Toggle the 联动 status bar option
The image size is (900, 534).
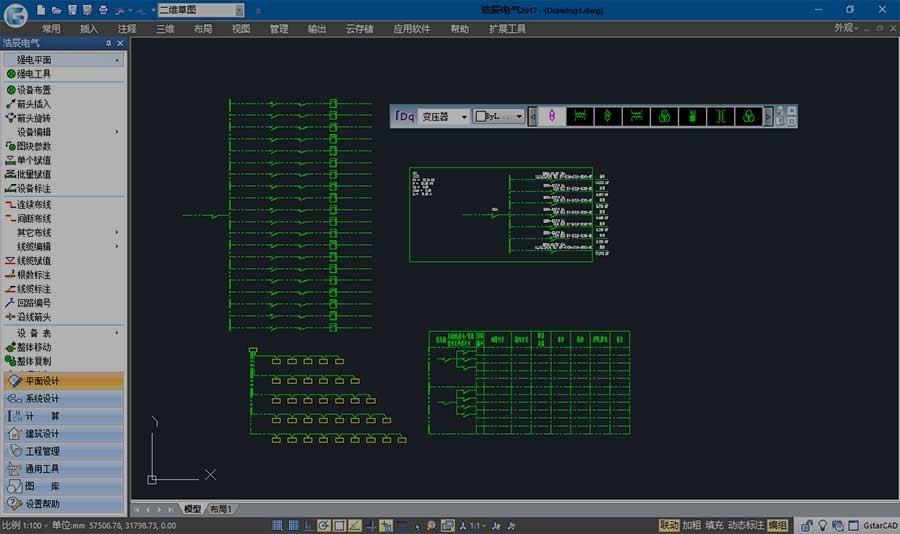pos(669,525)
